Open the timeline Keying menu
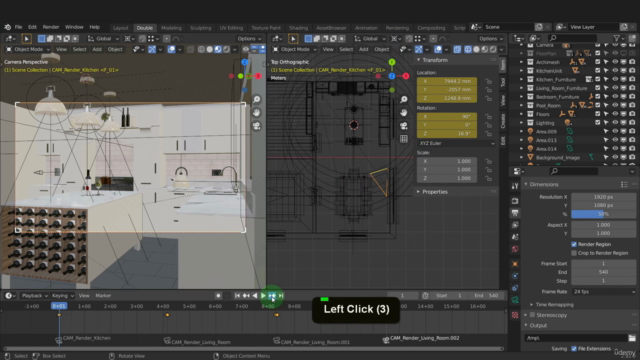This screenshot has height=360, width=640. (62, 296)
